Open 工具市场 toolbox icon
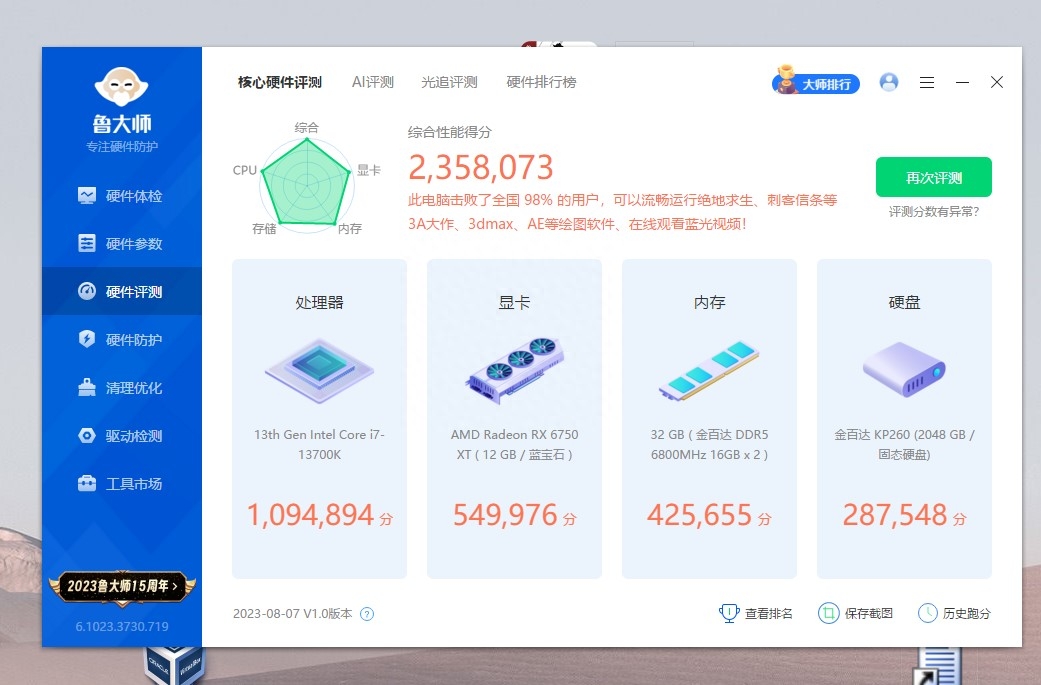Image resolution: width=1041 pixels, height=685 pixels. (87, 483)
